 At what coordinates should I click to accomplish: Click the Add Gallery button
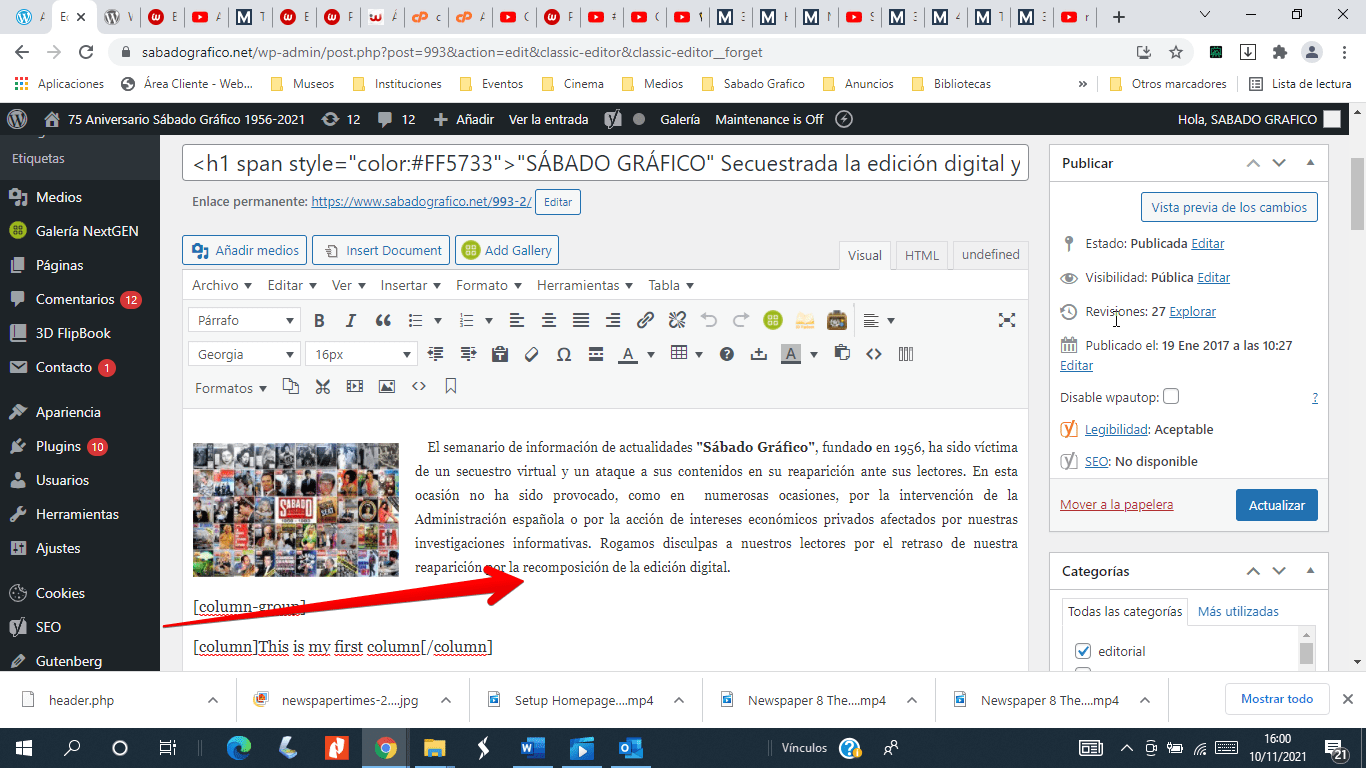(x=506, y=250)
